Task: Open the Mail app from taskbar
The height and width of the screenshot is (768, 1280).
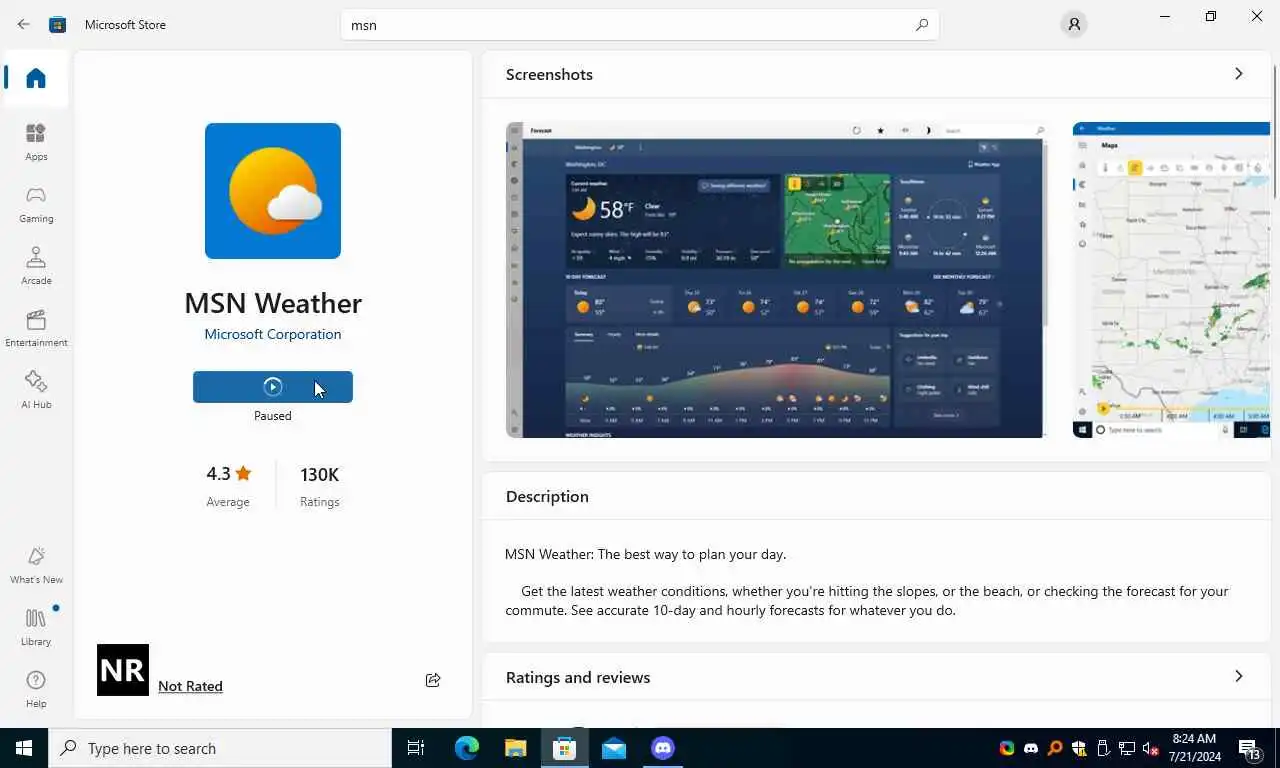Action: tap(614, 748)
